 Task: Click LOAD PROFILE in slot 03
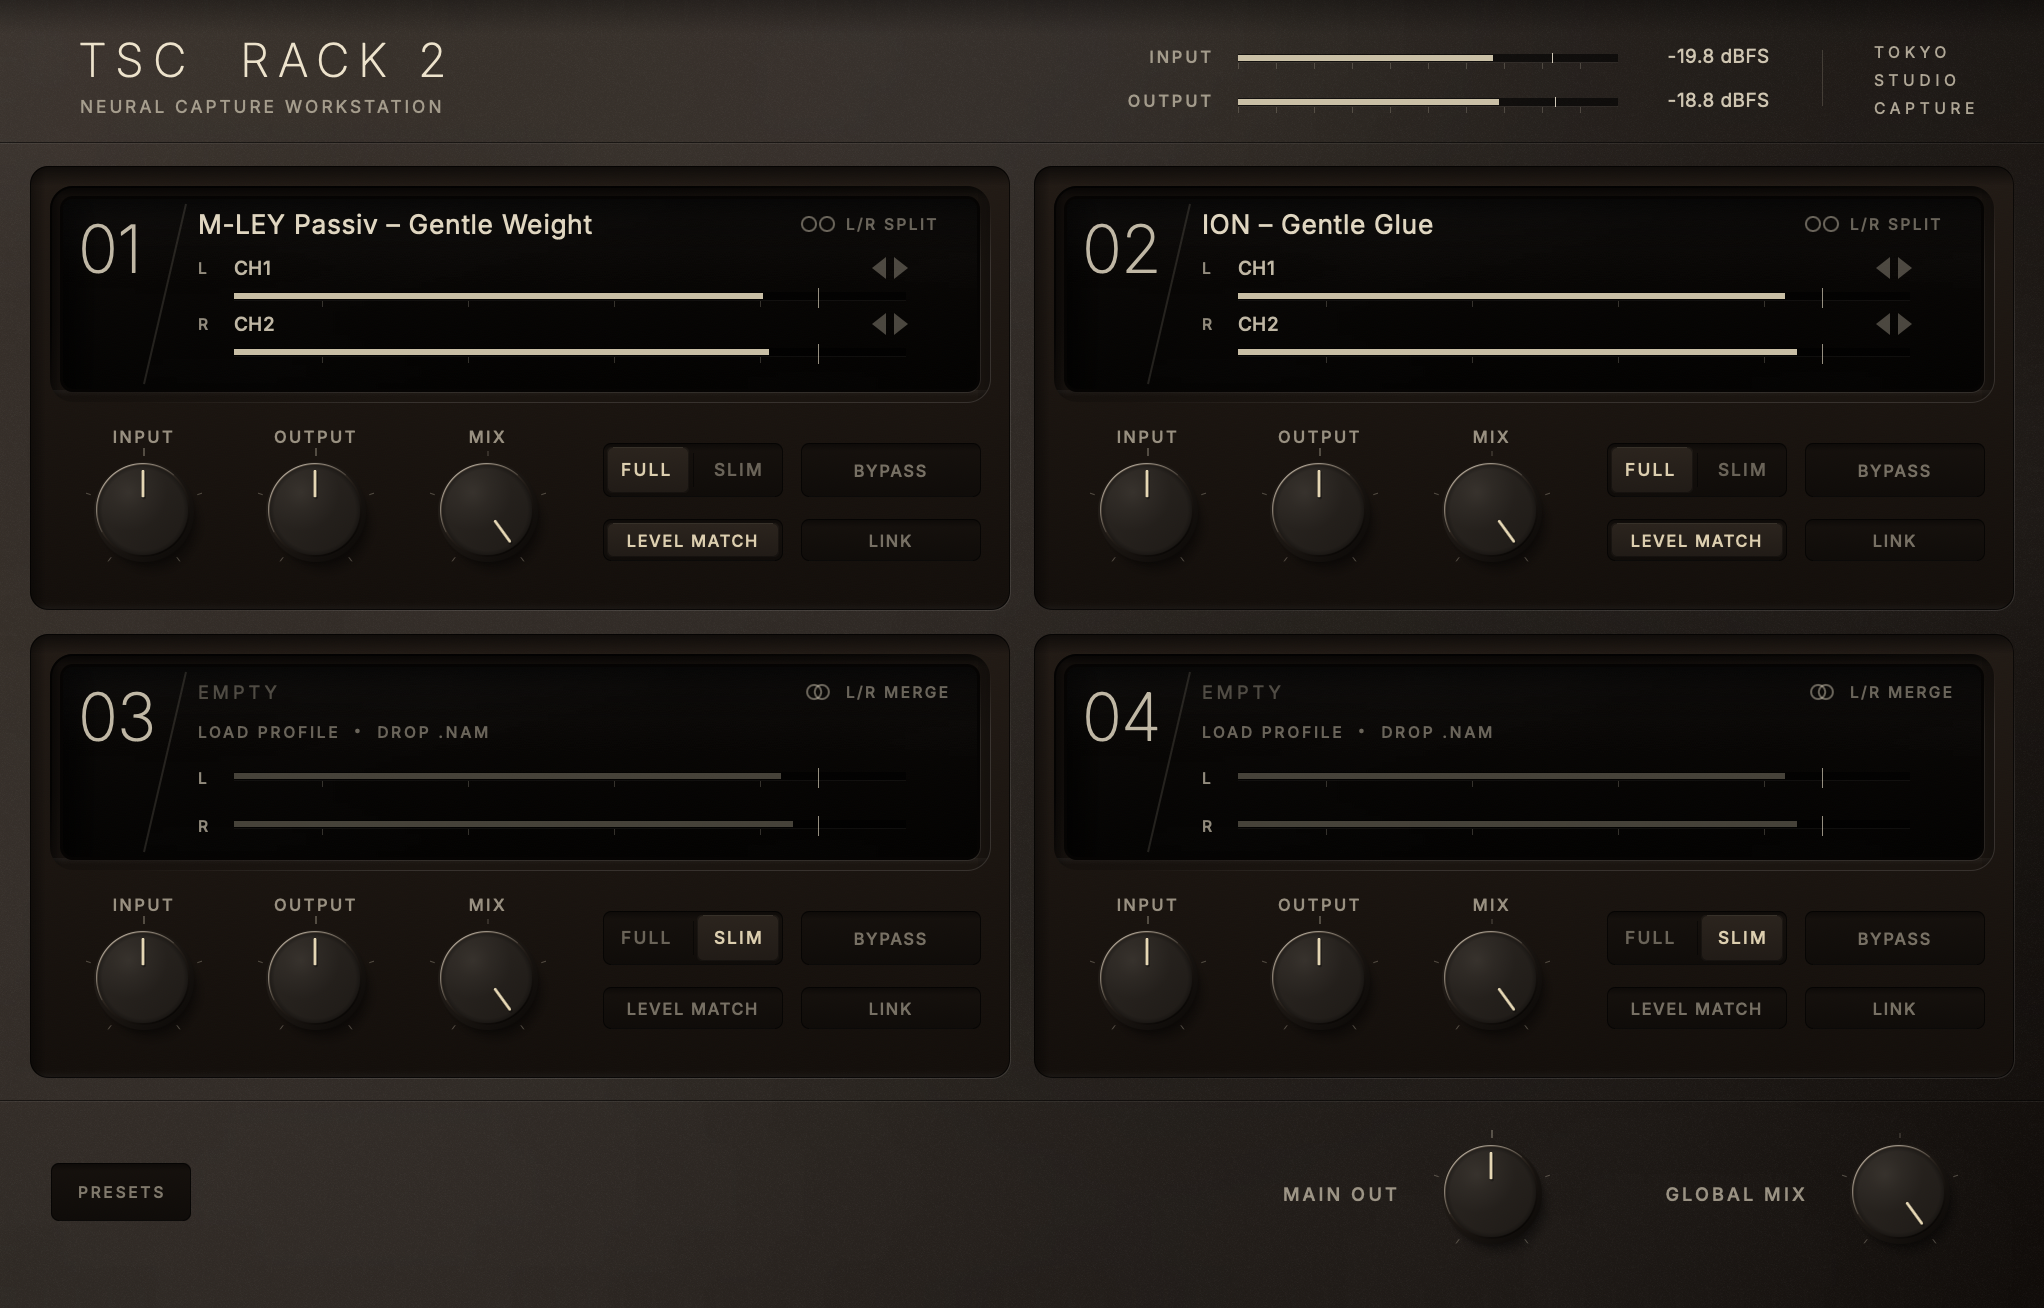[x=268, y=732]
